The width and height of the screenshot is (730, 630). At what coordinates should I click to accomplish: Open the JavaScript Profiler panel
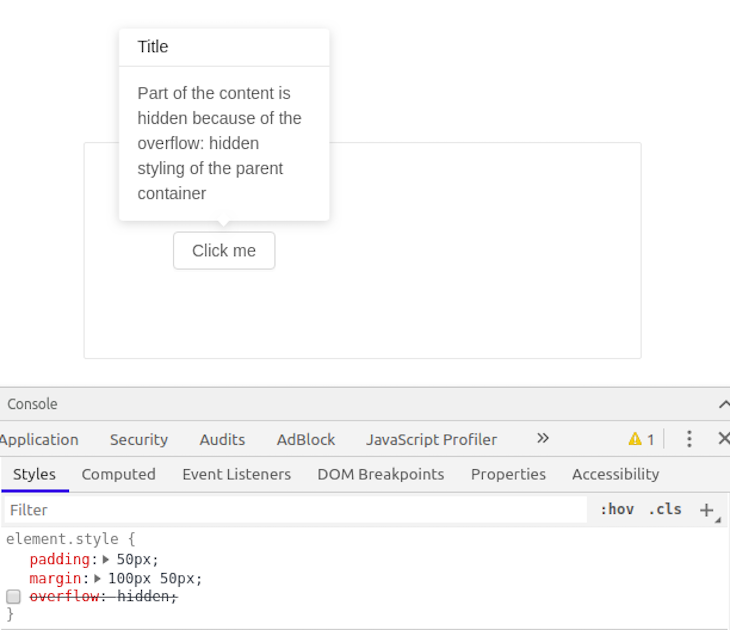click(x=431, y=440)
